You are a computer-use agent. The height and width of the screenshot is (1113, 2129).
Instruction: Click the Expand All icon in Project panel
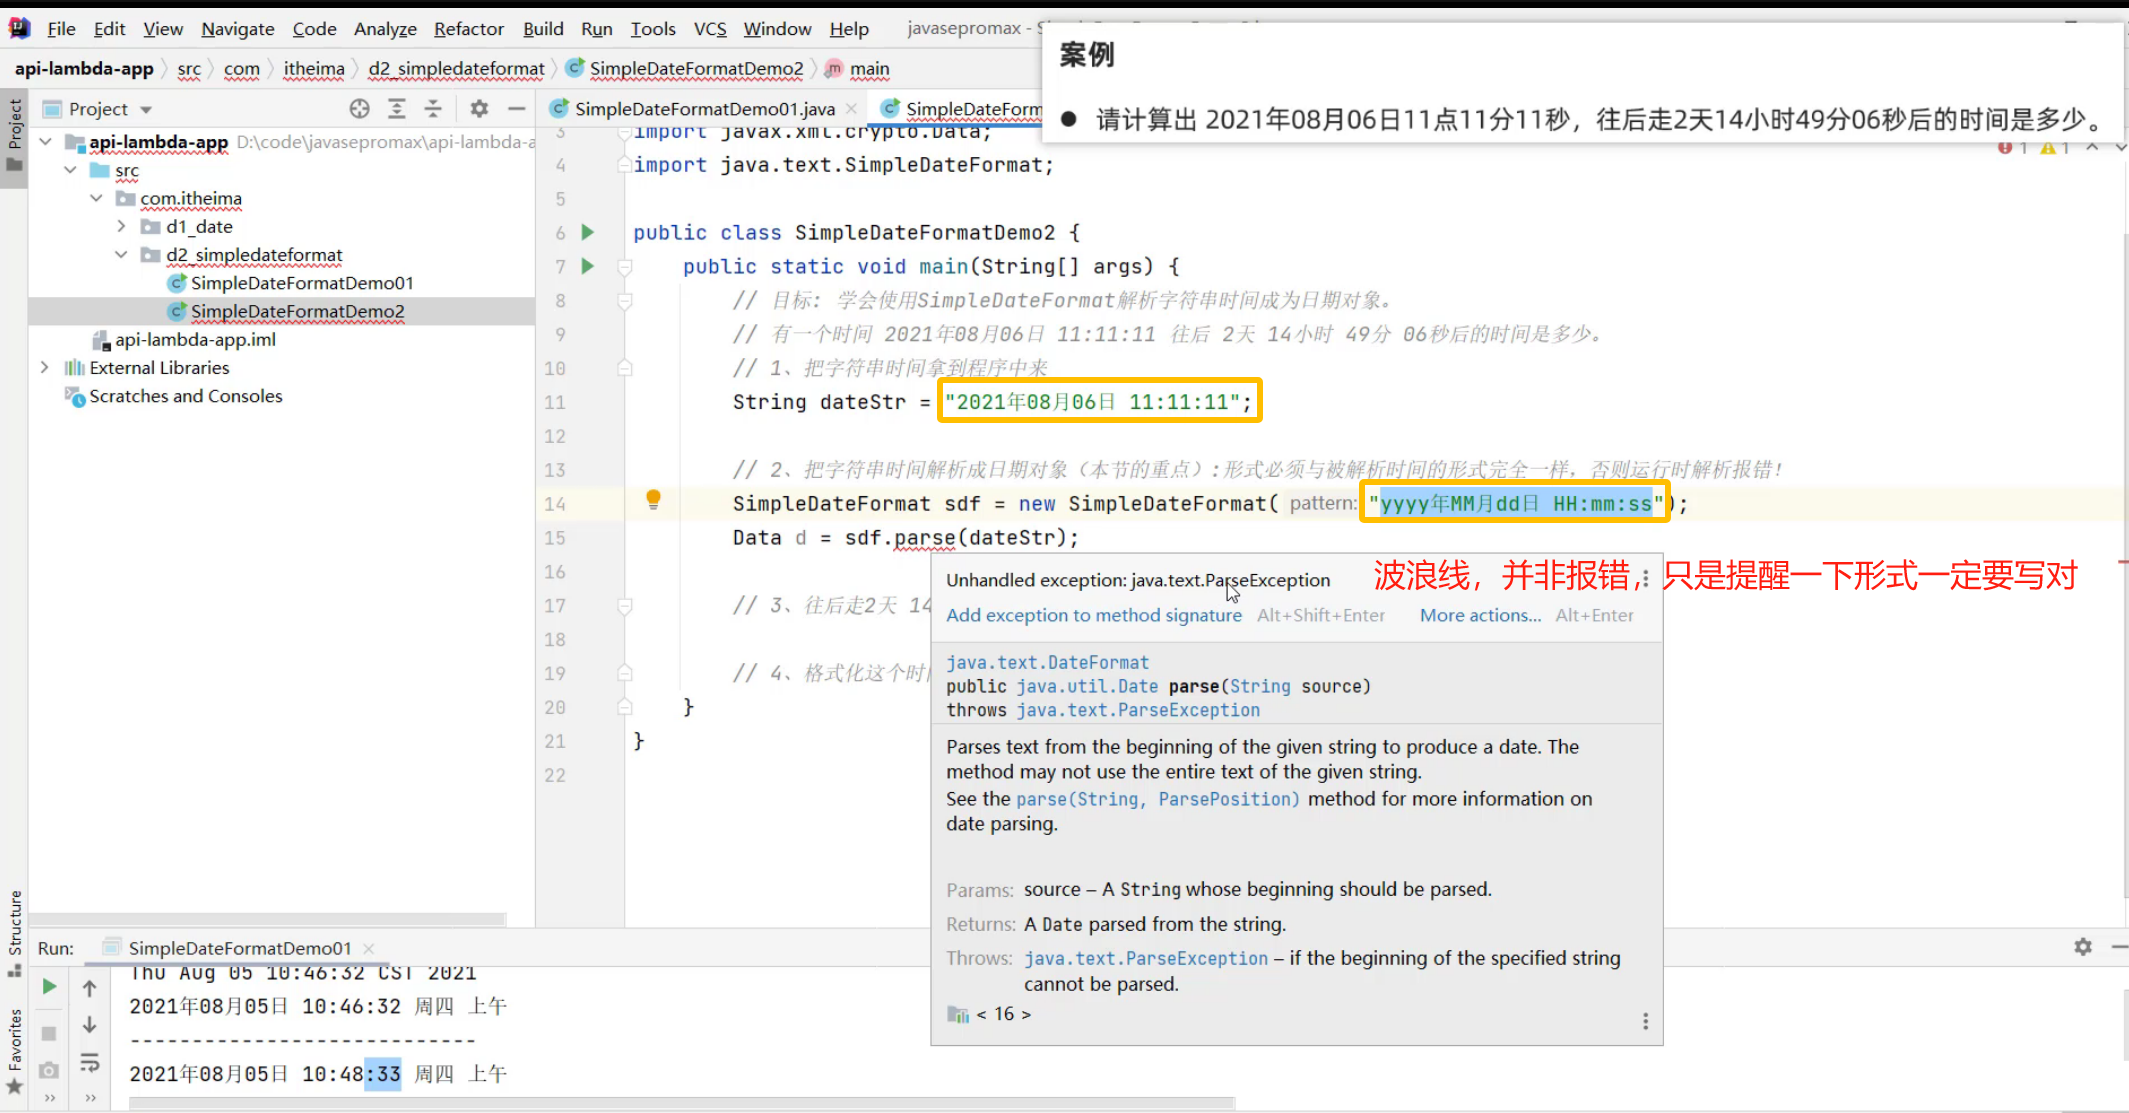tap(397, 109)
